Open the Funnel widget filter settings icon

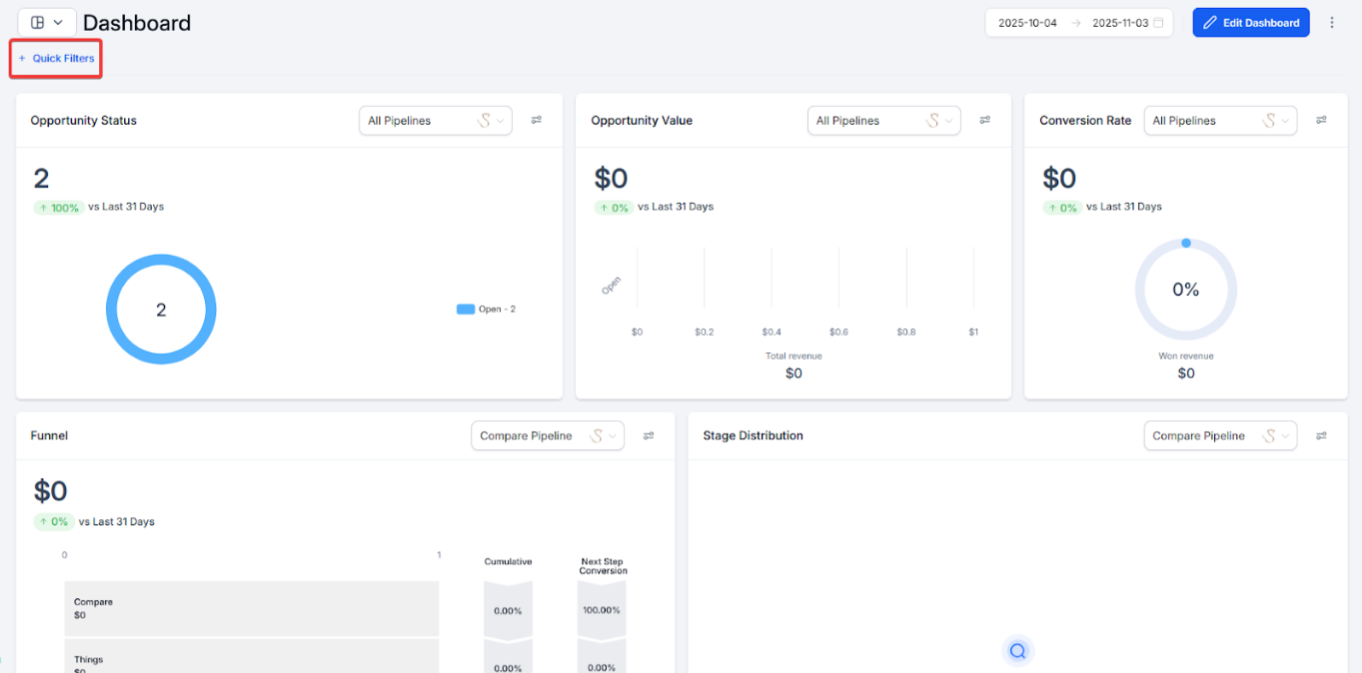point(649,436)
